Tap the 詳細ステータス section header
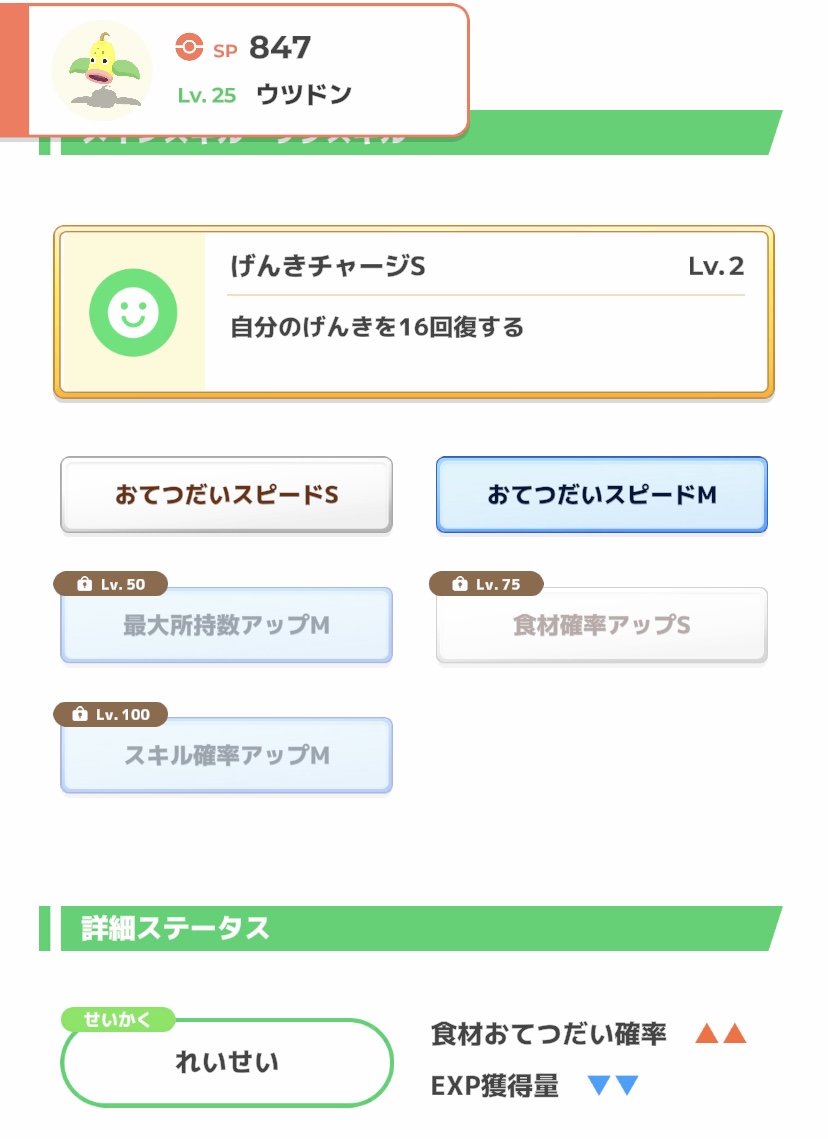828x1139 pixels. [x=175, y=928]
